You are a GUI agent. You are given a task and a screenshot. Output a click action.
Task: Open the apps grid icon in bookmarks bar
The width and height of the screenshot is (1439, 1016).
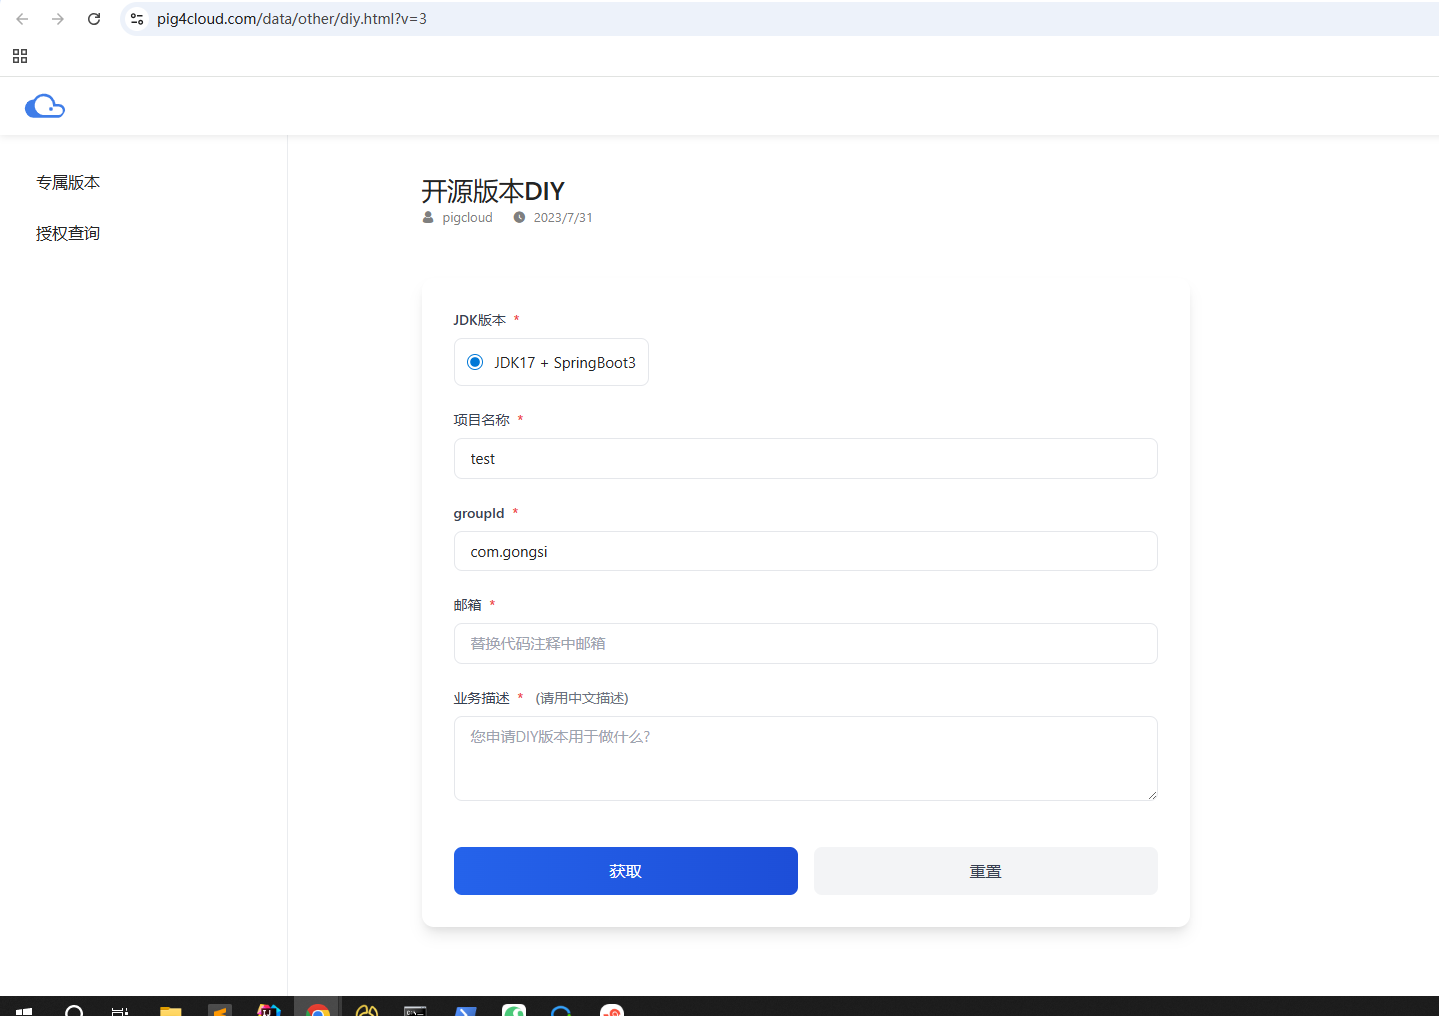[20, 56]
